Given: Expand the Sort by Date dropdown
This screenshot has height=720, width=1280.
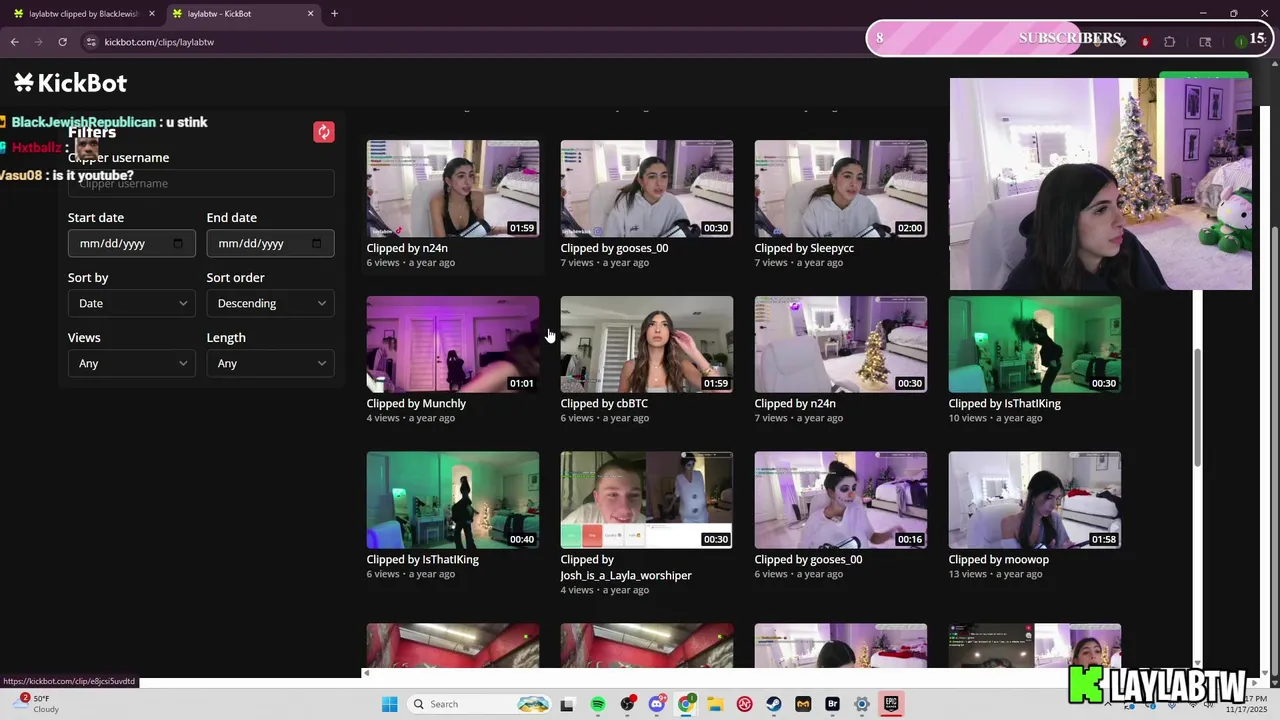Looking at the screenshot, I should point(131,303).
